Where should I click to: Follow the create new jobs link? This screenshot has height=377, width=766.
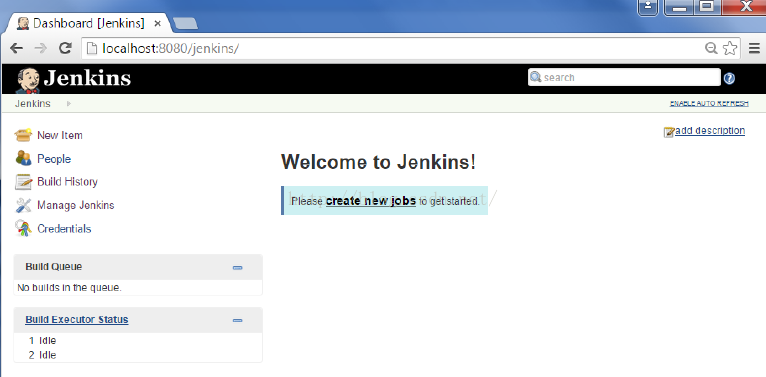[371, 201]
